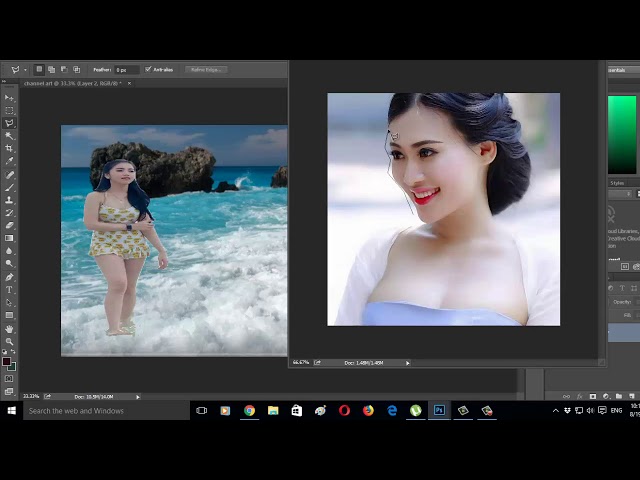Select the Gradient tool
The height and width of the screenshot is (480, 640).
point(9,238)
